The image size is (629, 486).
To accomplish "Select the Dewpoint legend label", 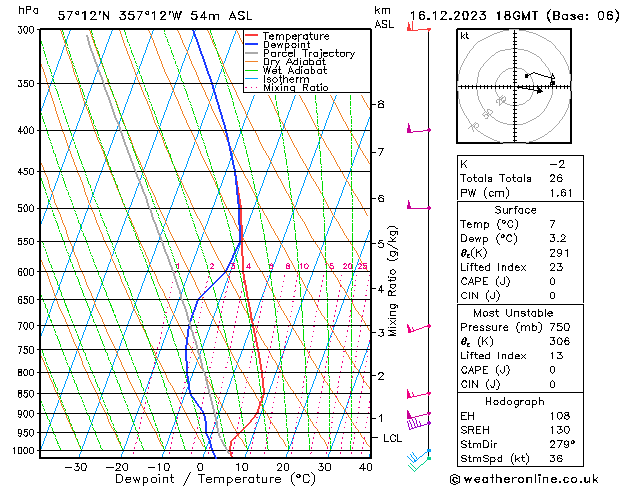I will click(x=286, y=45).
